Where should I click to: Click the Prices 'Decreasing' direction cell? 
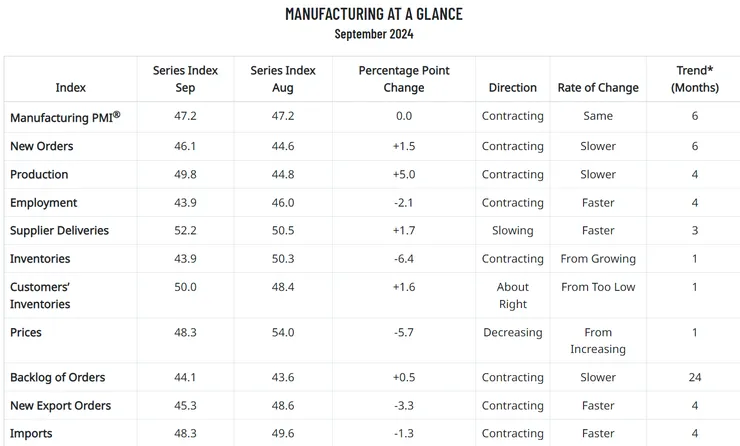513,332
